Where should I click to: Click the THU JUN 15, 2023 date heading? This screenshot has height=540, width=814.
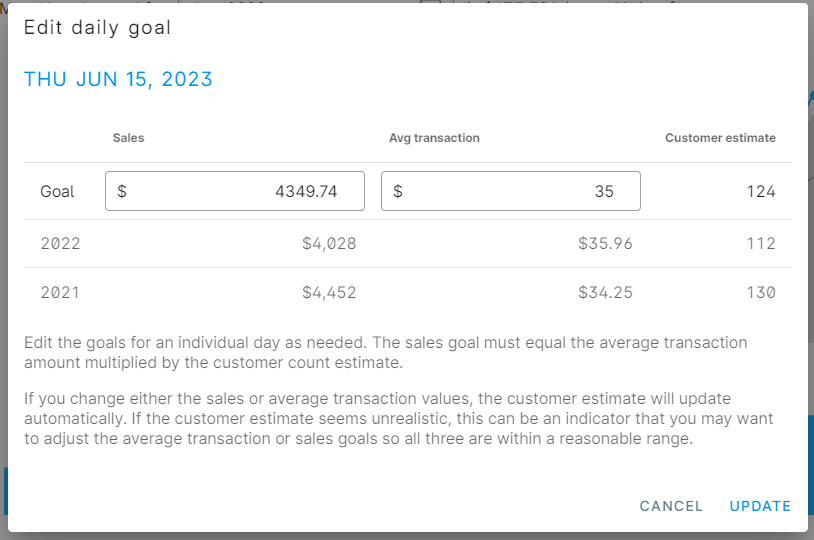coord(119,80)
